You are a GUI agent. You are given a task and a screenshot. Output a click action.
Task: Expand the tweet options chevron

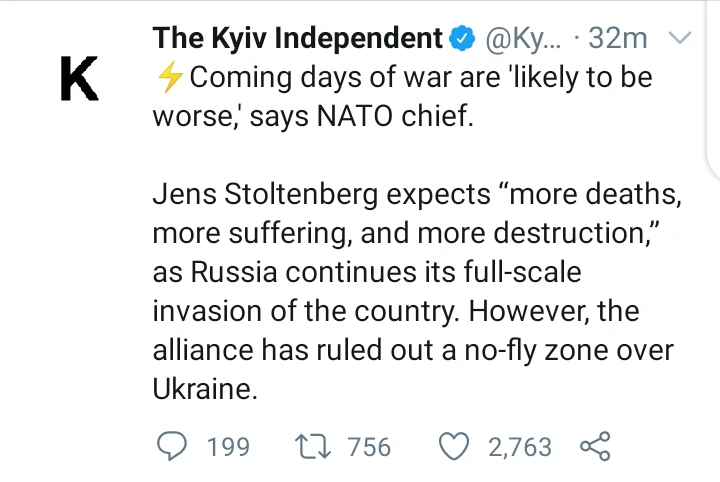click(x=679, y=39)
